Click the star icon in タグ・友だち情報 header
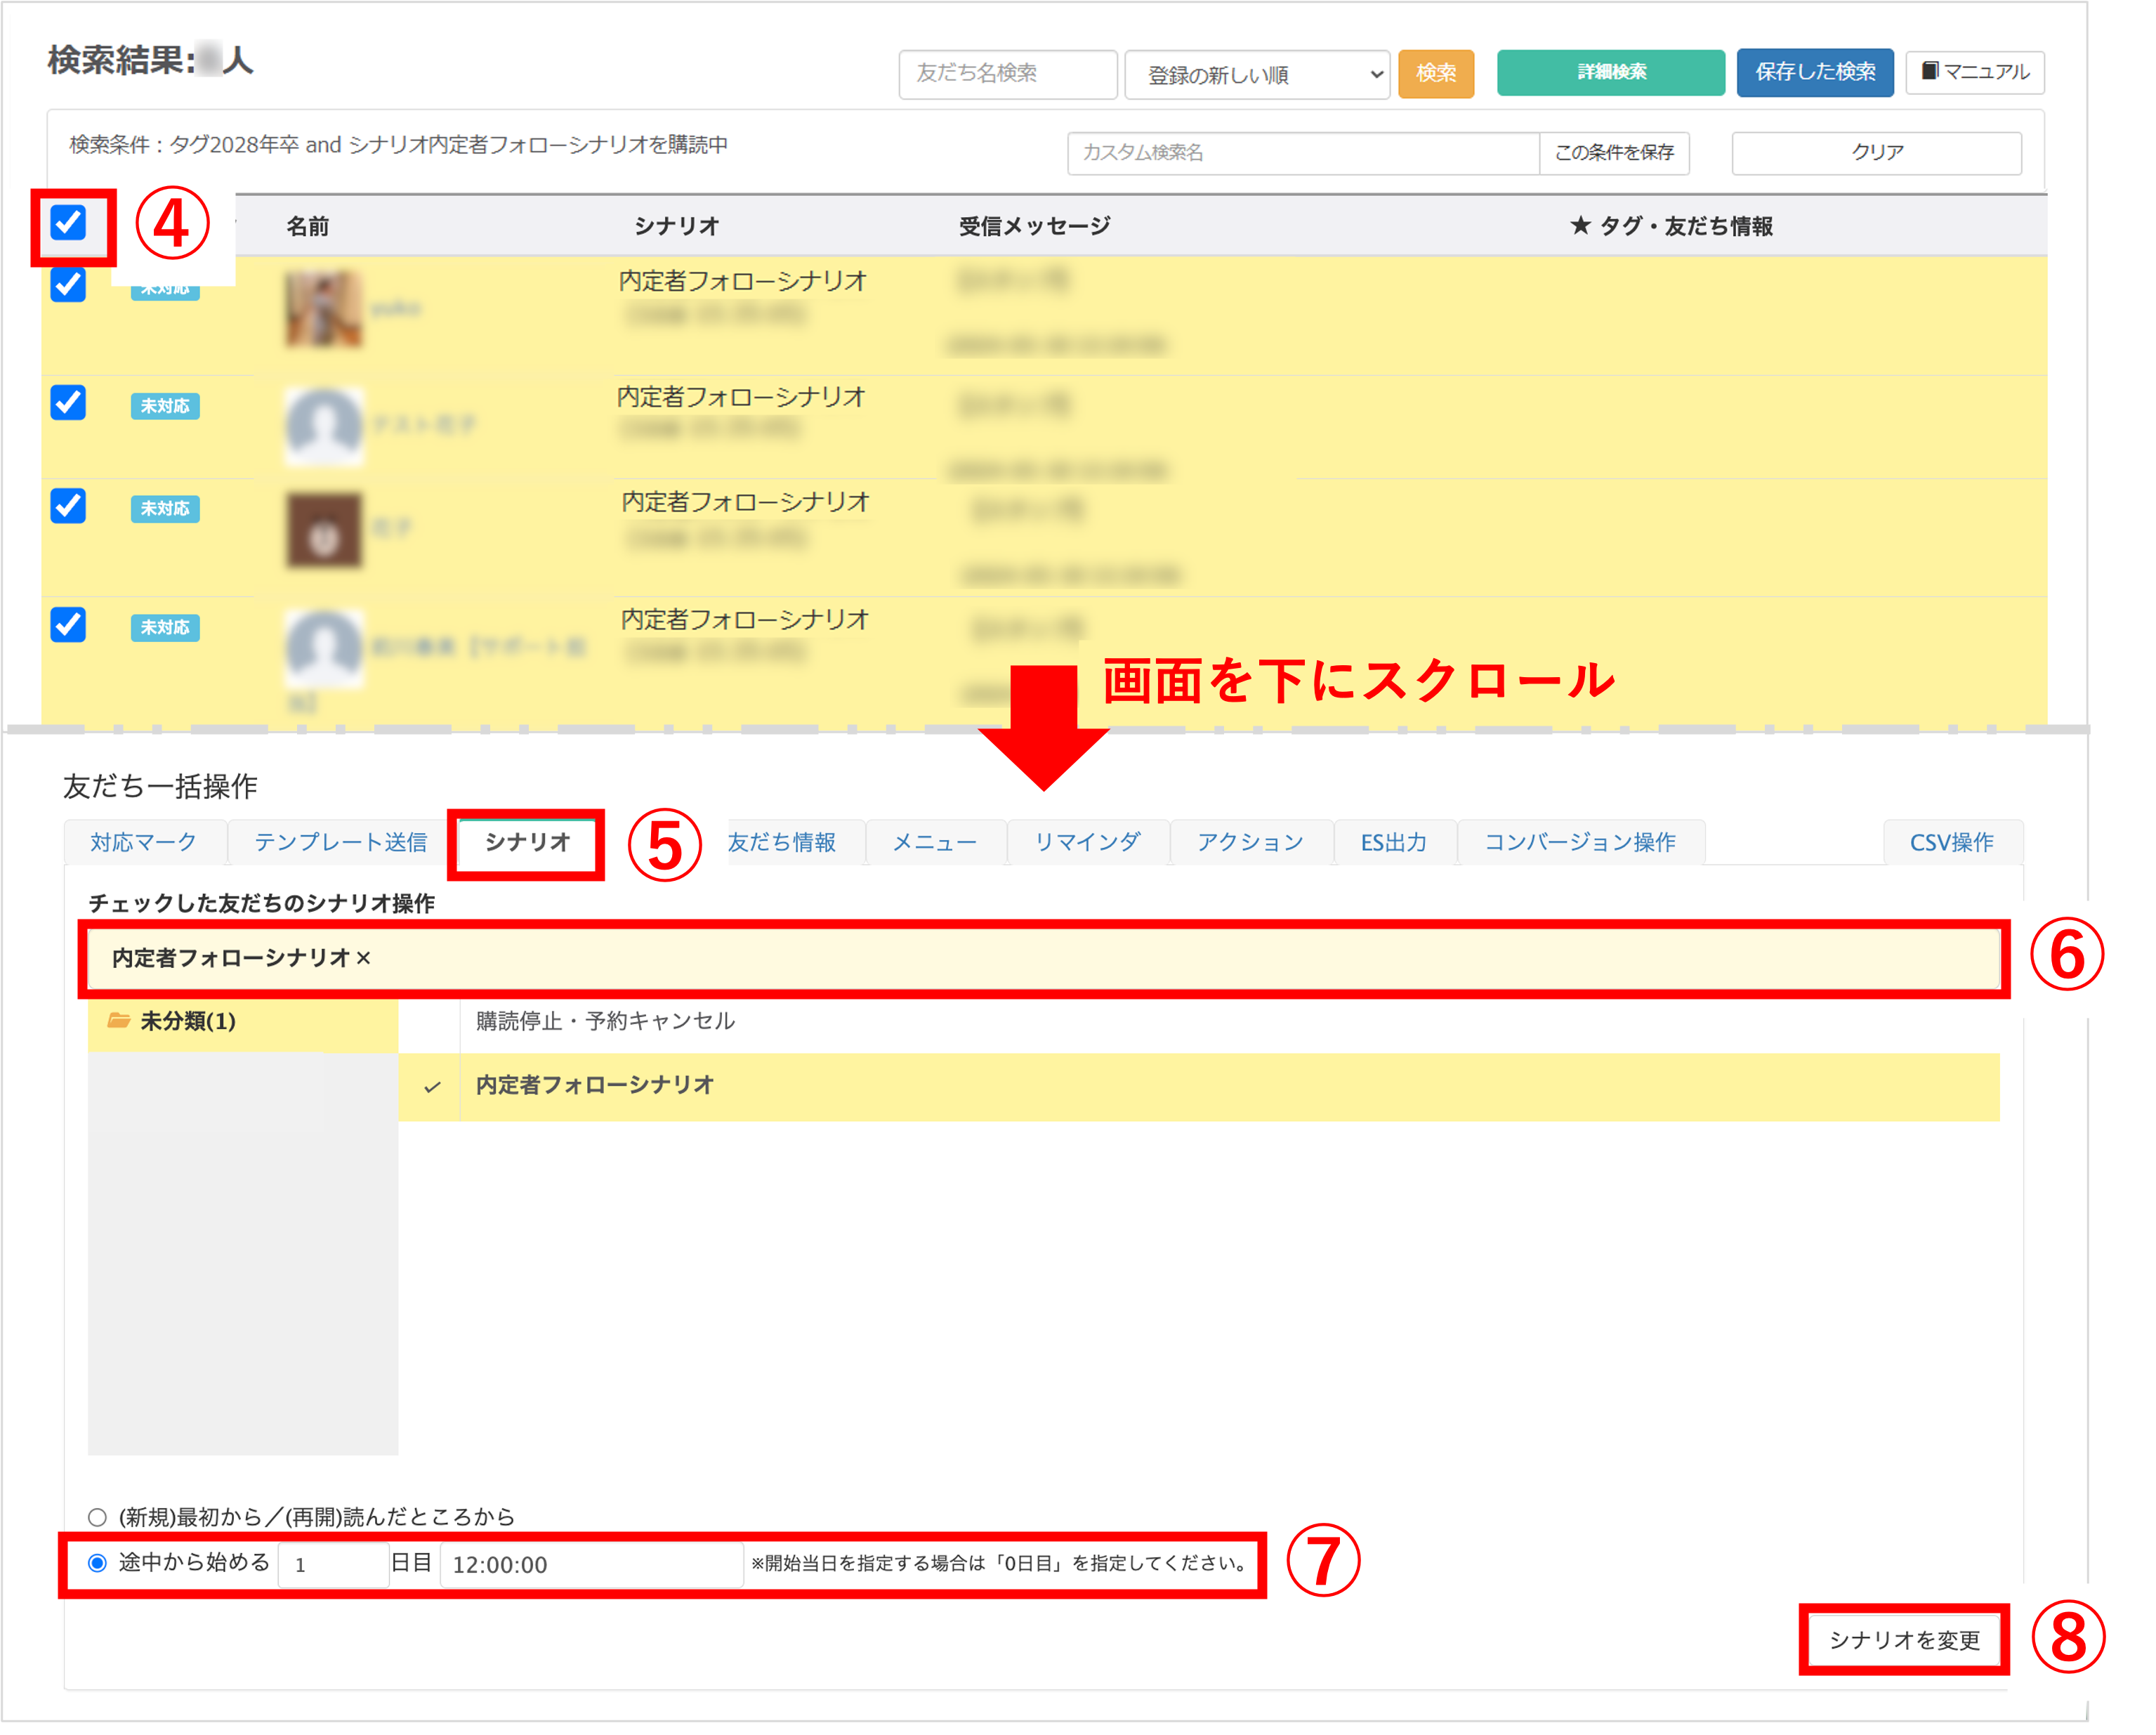Image resolution: width=2156 pixels, height=1735 pixels. (1580, 226)
